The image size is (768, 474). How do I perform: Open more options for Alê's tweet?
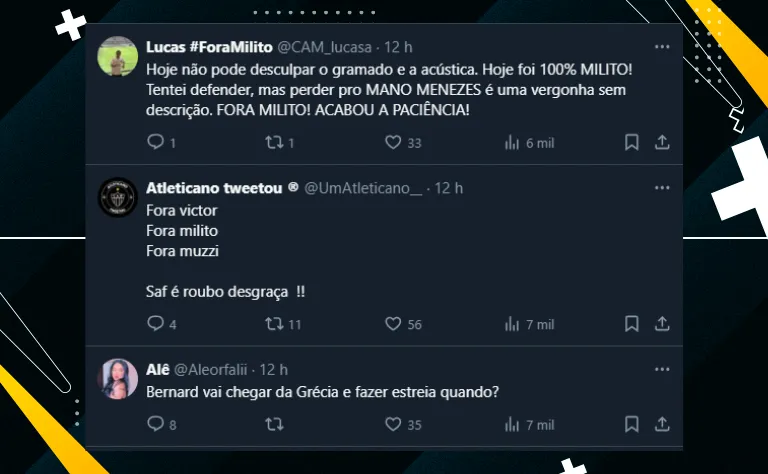point(661,369)
